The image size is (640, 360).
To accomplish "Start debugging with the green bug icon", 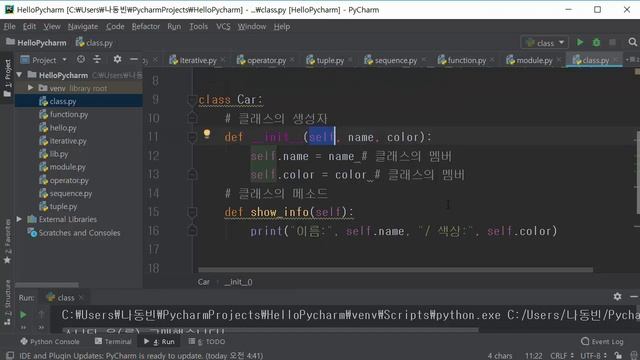I will coord(596,42).
